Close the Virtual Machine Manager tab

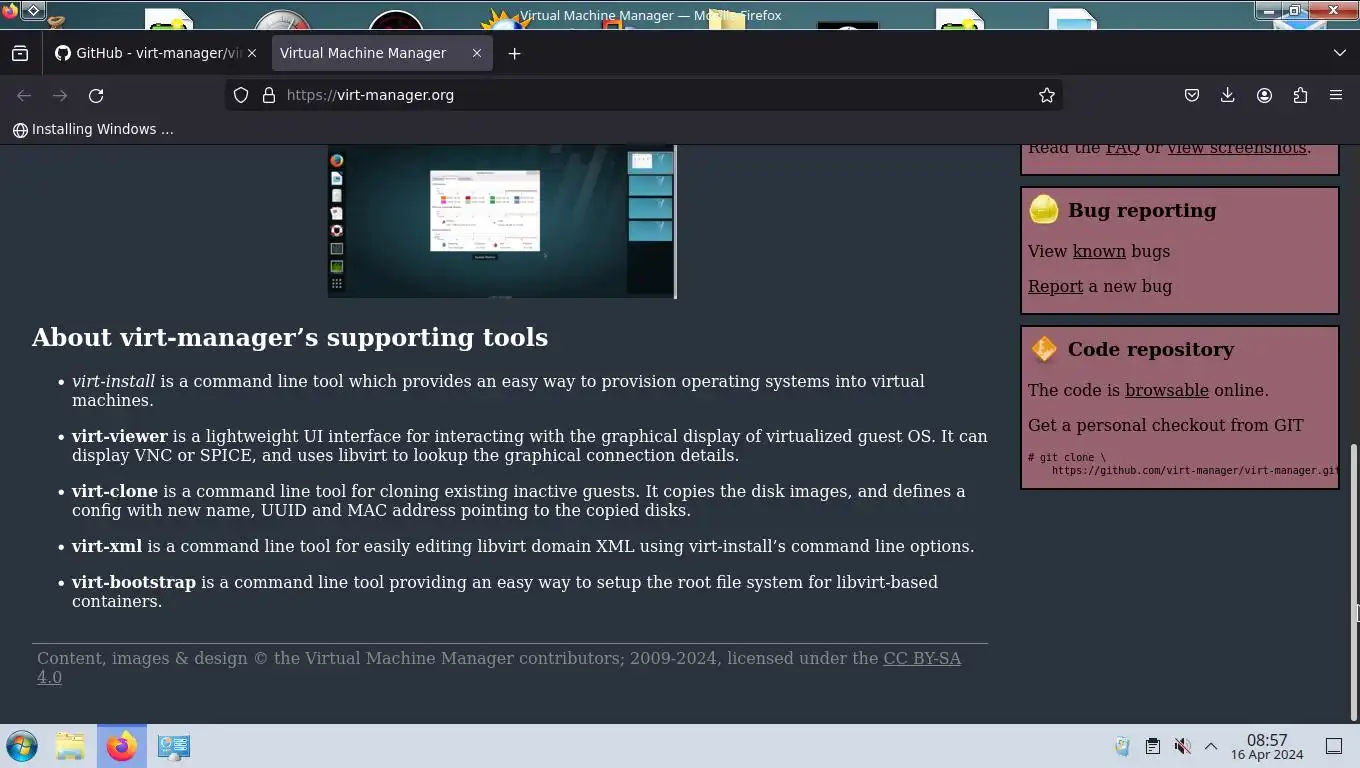pos(477,53)
